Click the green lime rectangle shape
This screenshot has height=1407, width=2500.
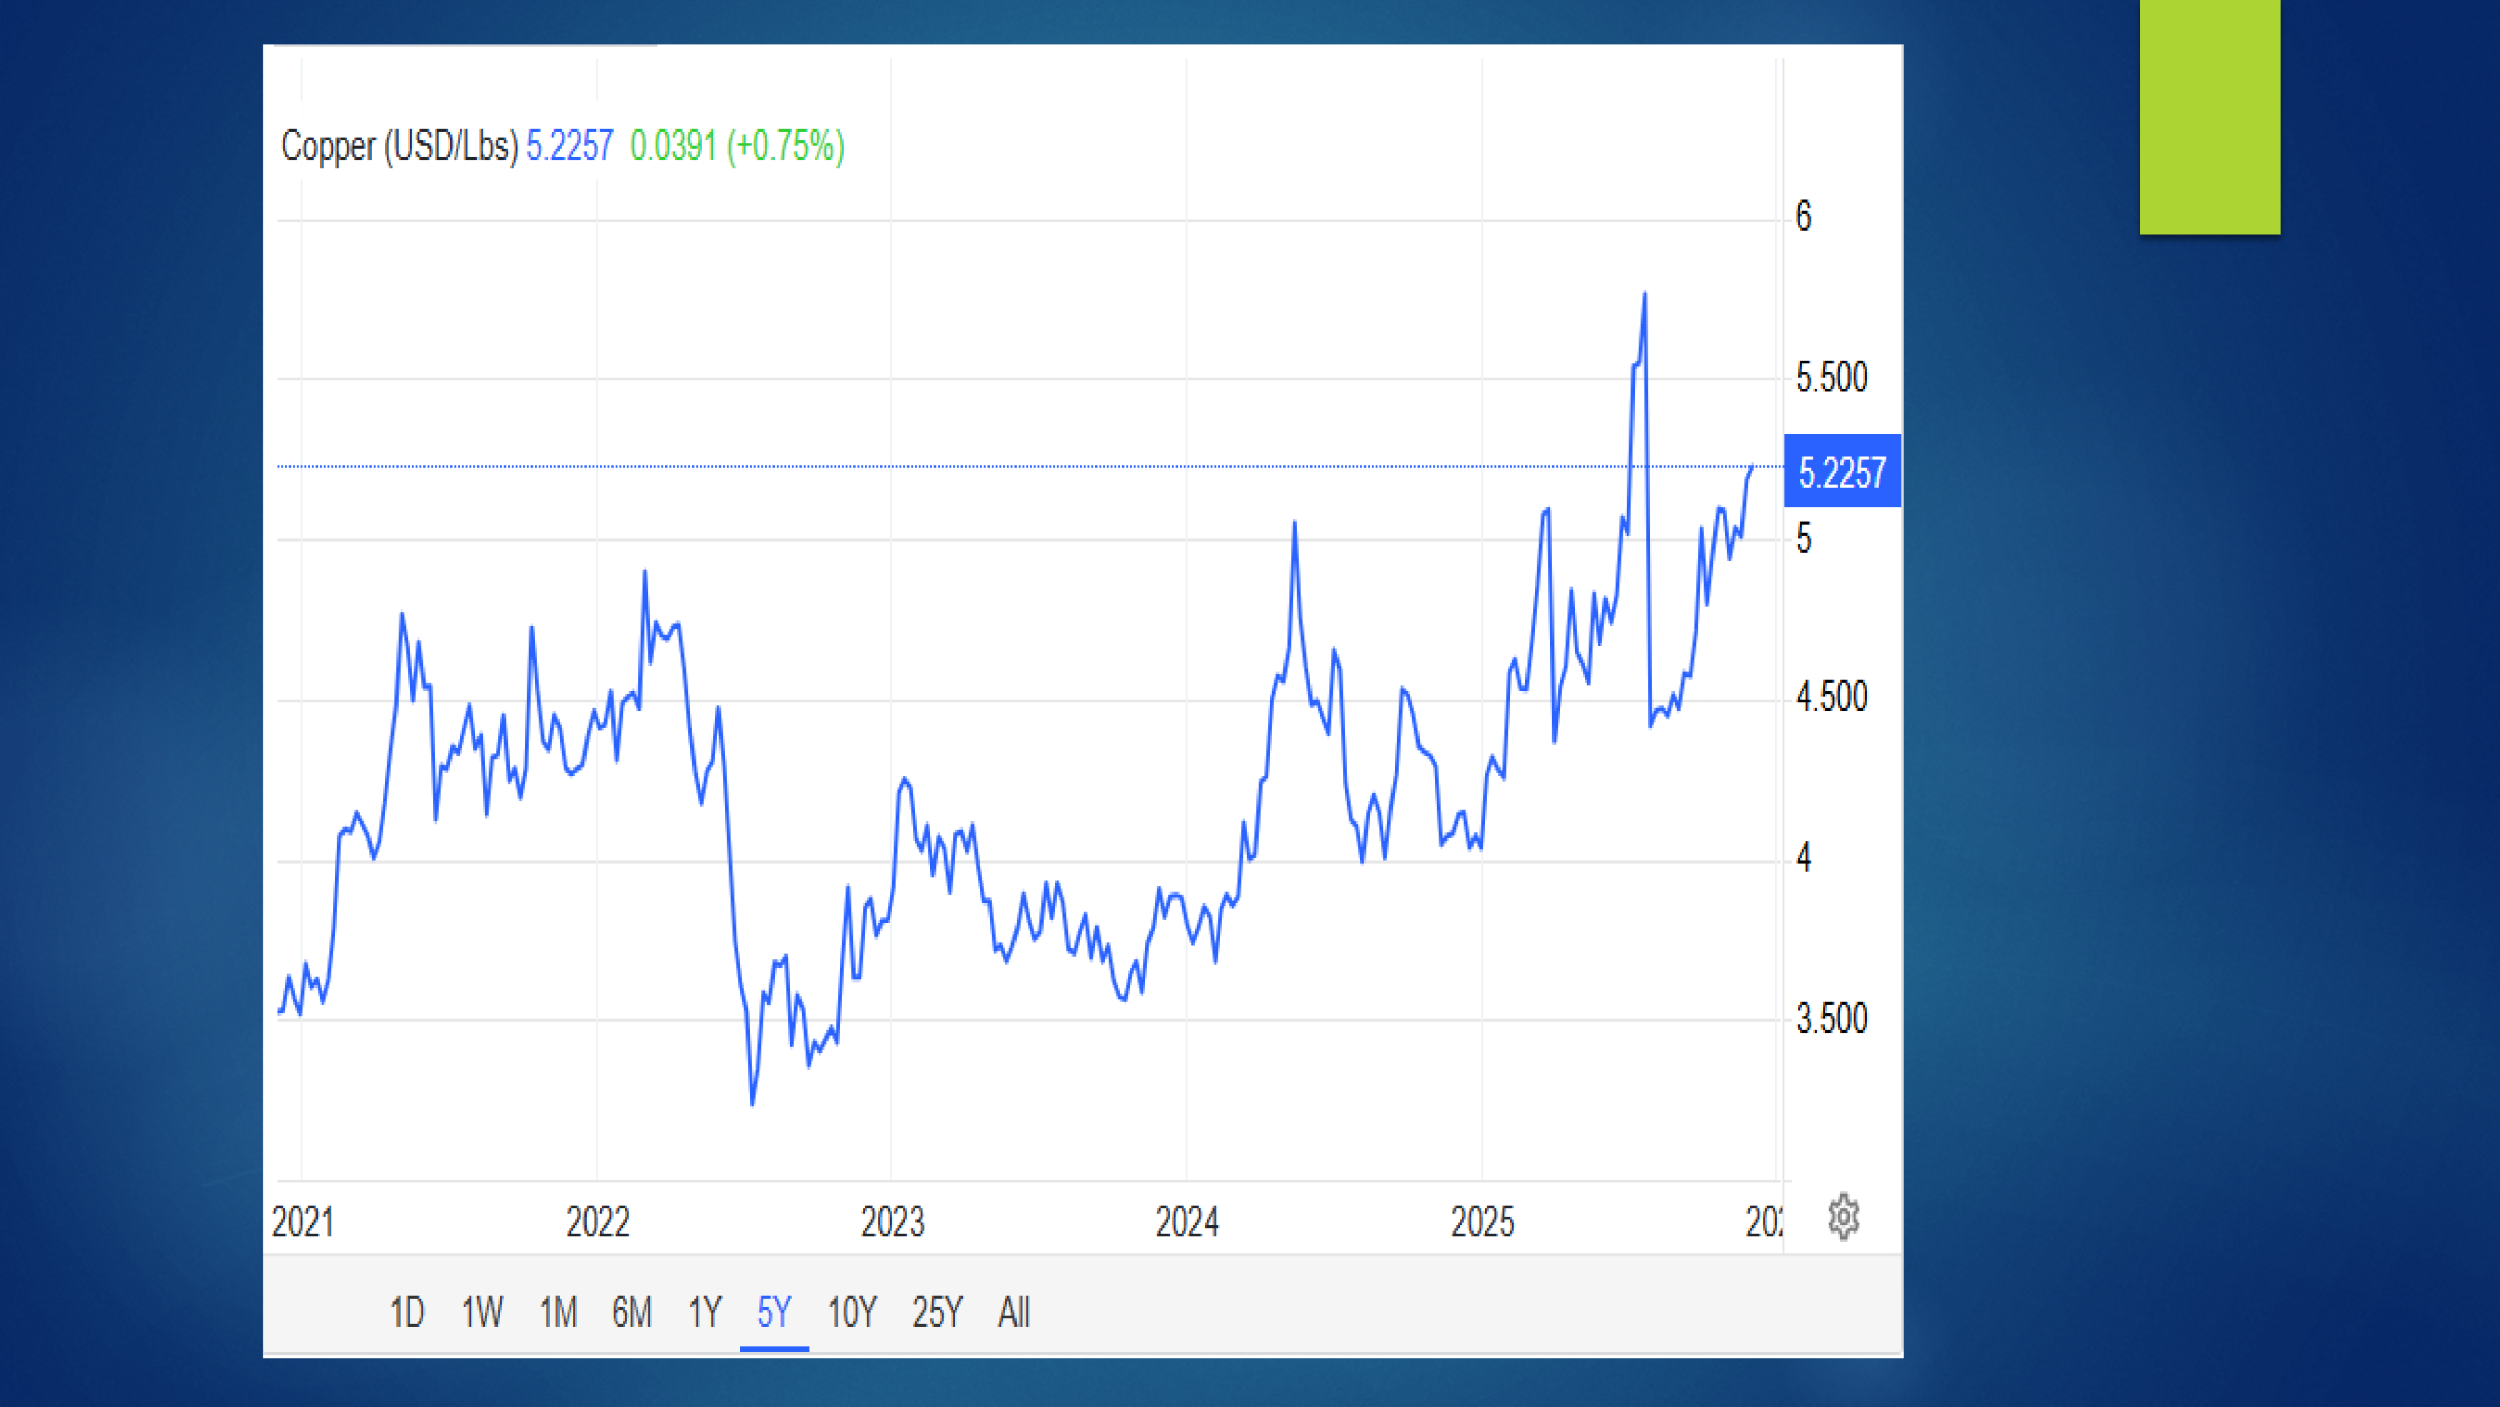(2209, 115)
